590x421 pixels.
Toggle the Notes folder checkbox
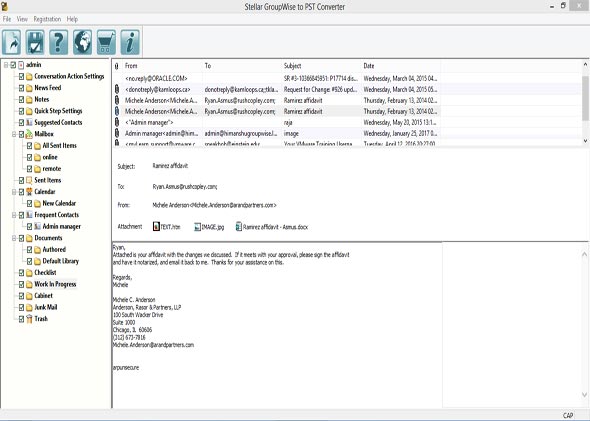coord(21,100)
